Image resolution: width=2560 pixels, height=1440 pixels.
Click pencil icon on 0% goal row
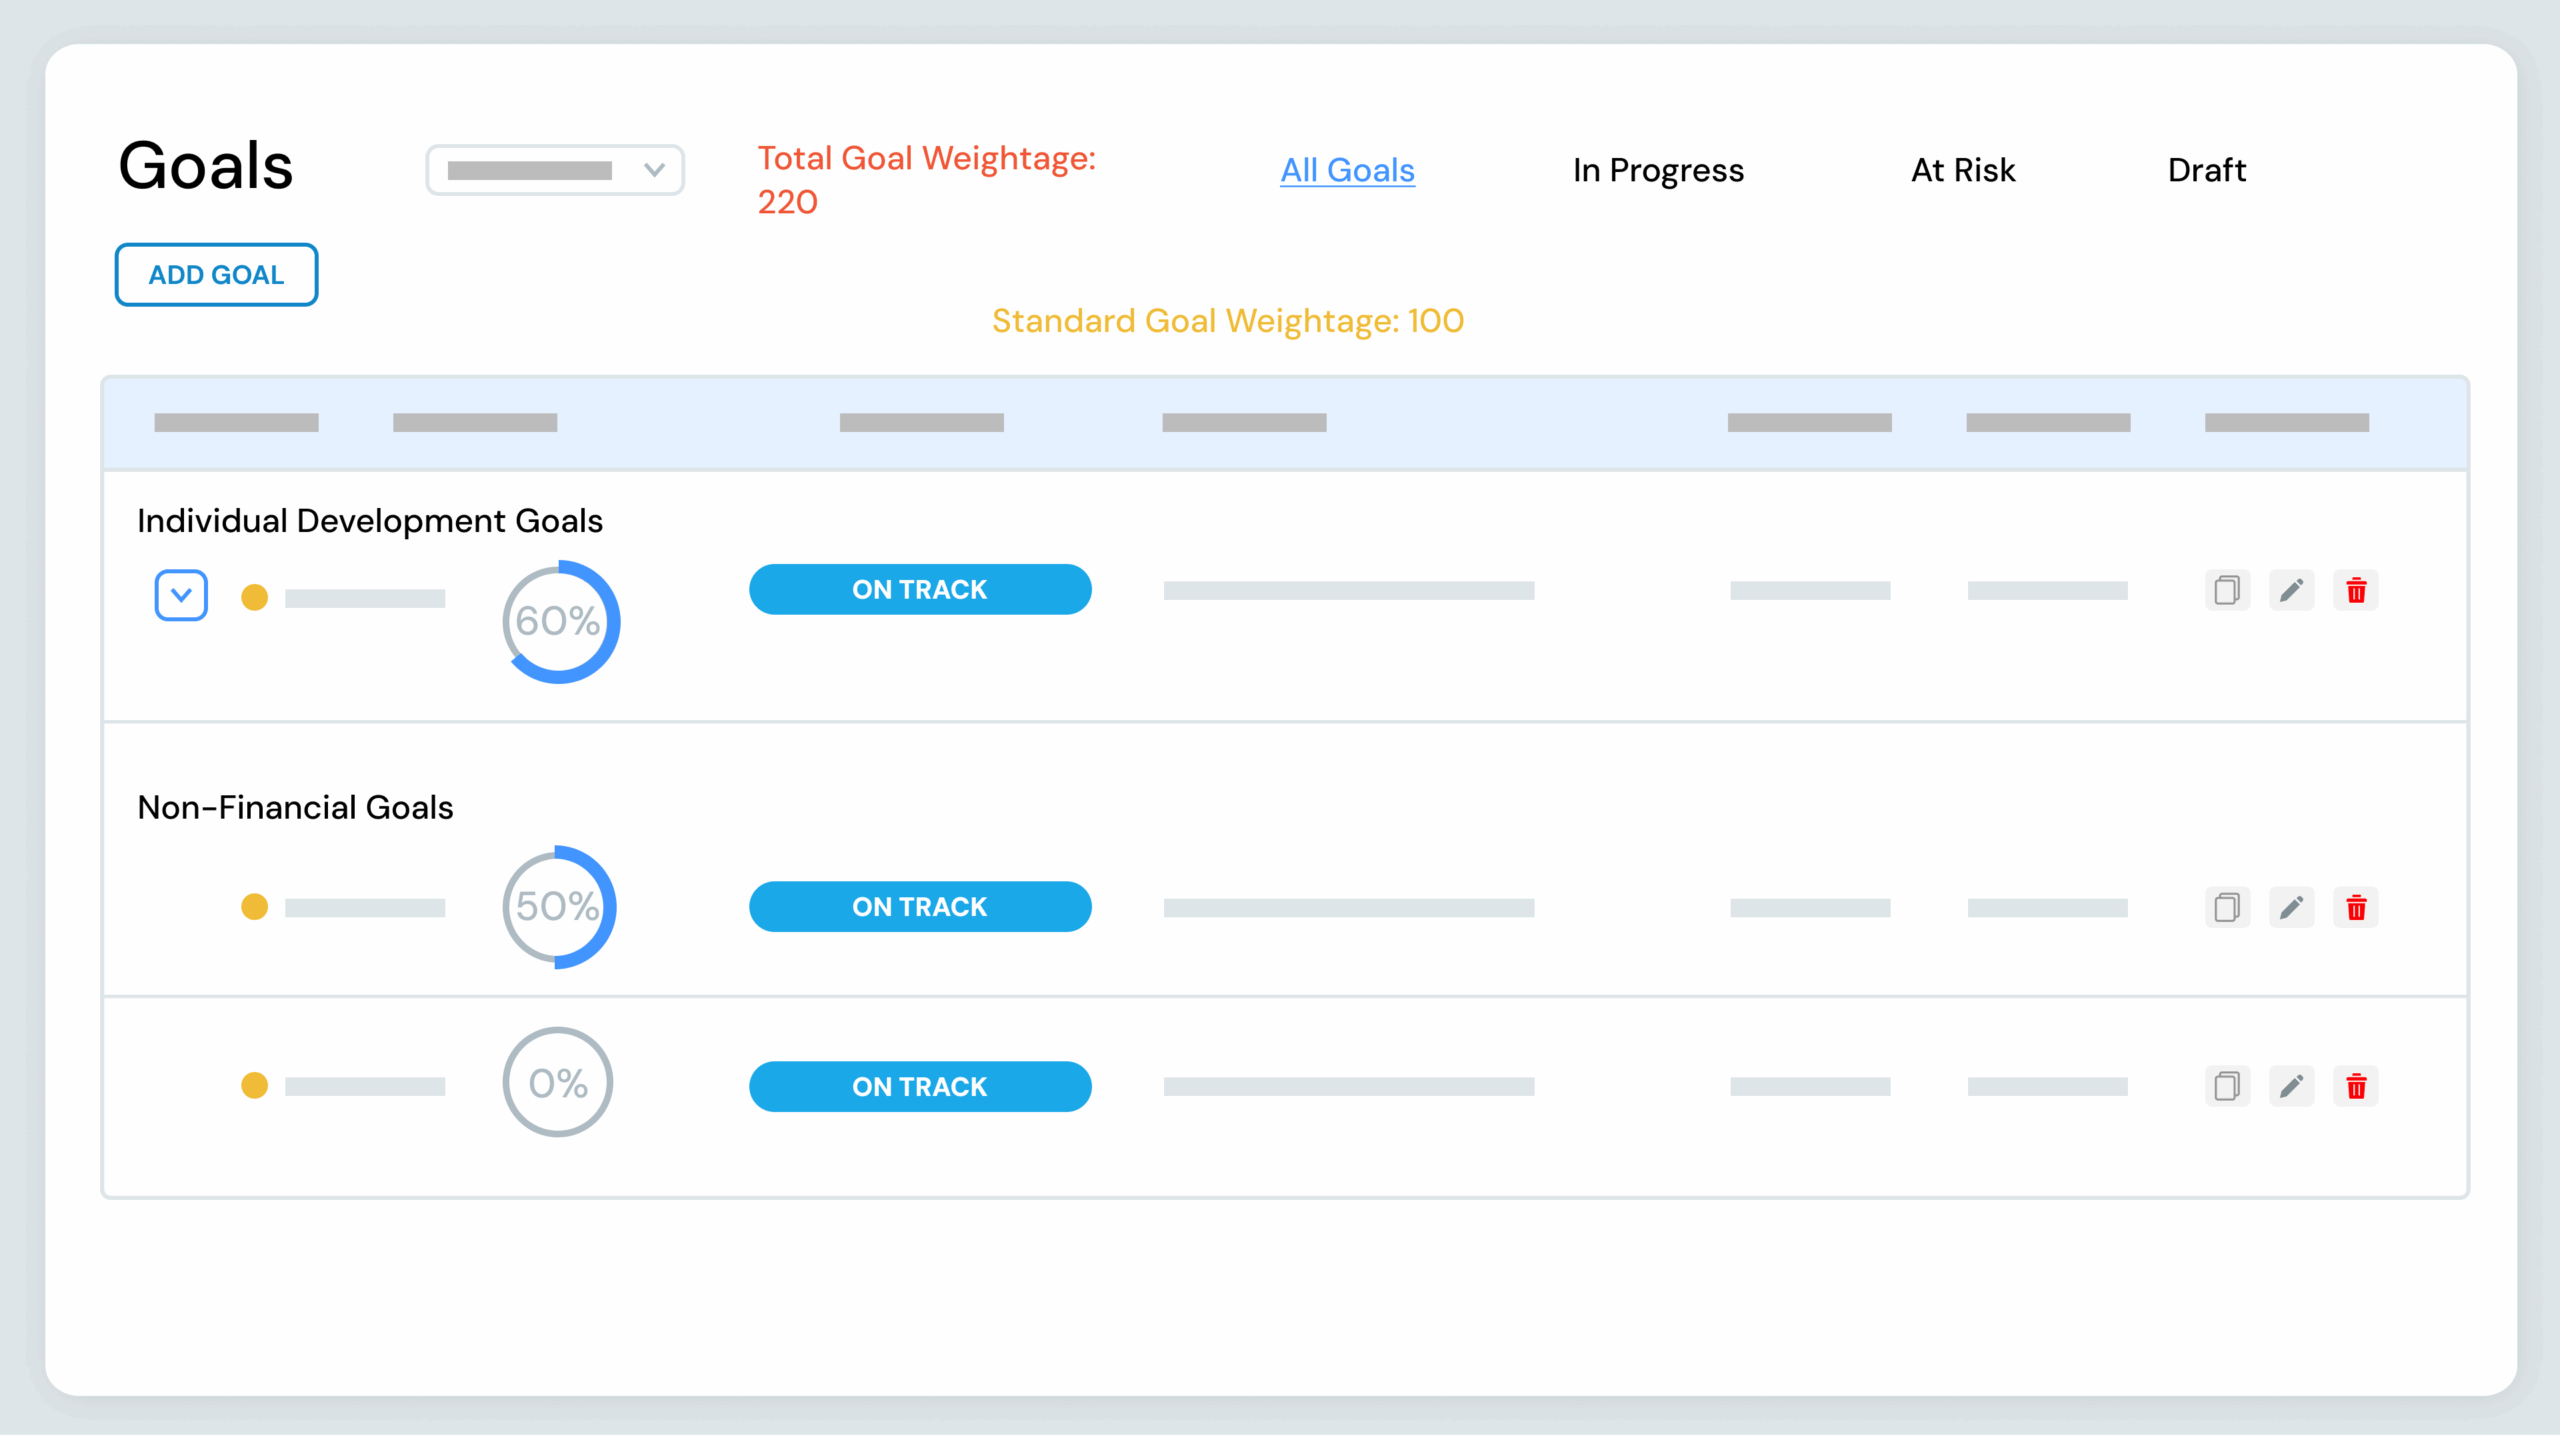pos(2291,1086)
